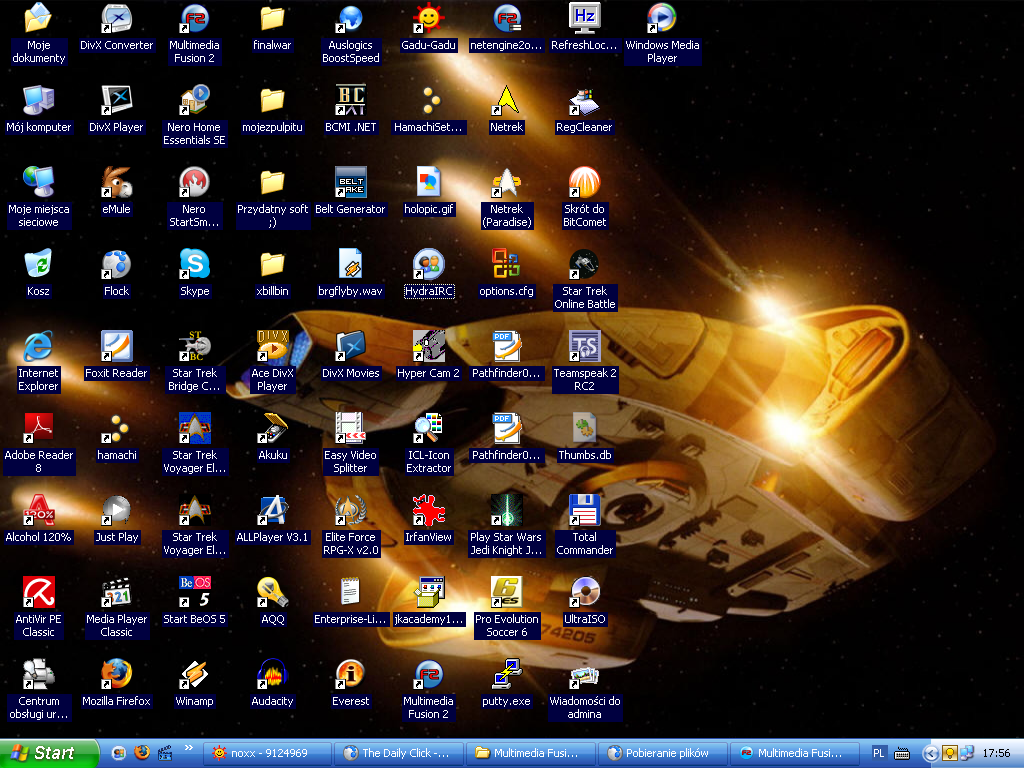Select the Mozilla Firefox desktop icon

tap(116, 674)
